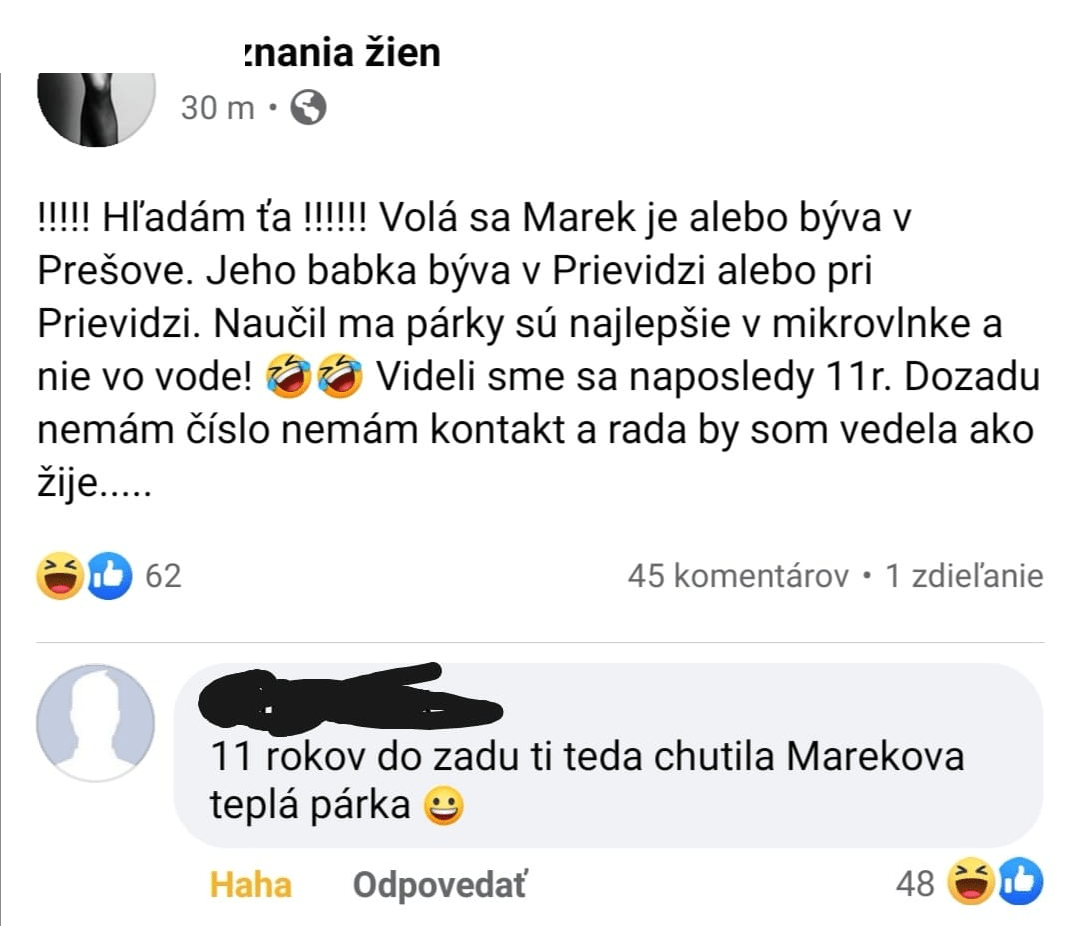1080x926 pixels.
Task: Toggle the "Haha" reaction on the comment
Action: (251, 885)
